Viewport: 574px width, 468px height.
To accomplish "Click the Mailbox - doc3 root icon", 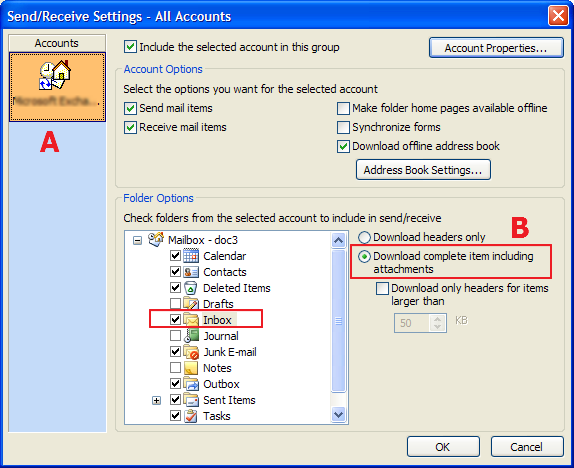I will 156,239.
